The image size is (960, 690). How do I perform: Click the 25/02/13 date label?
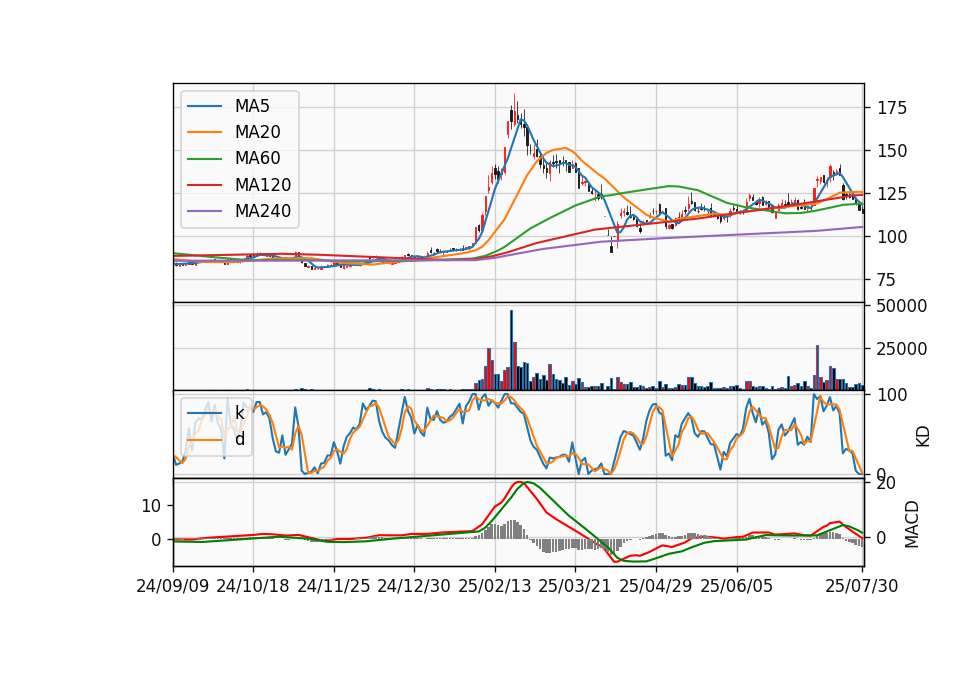pos(495,586)
